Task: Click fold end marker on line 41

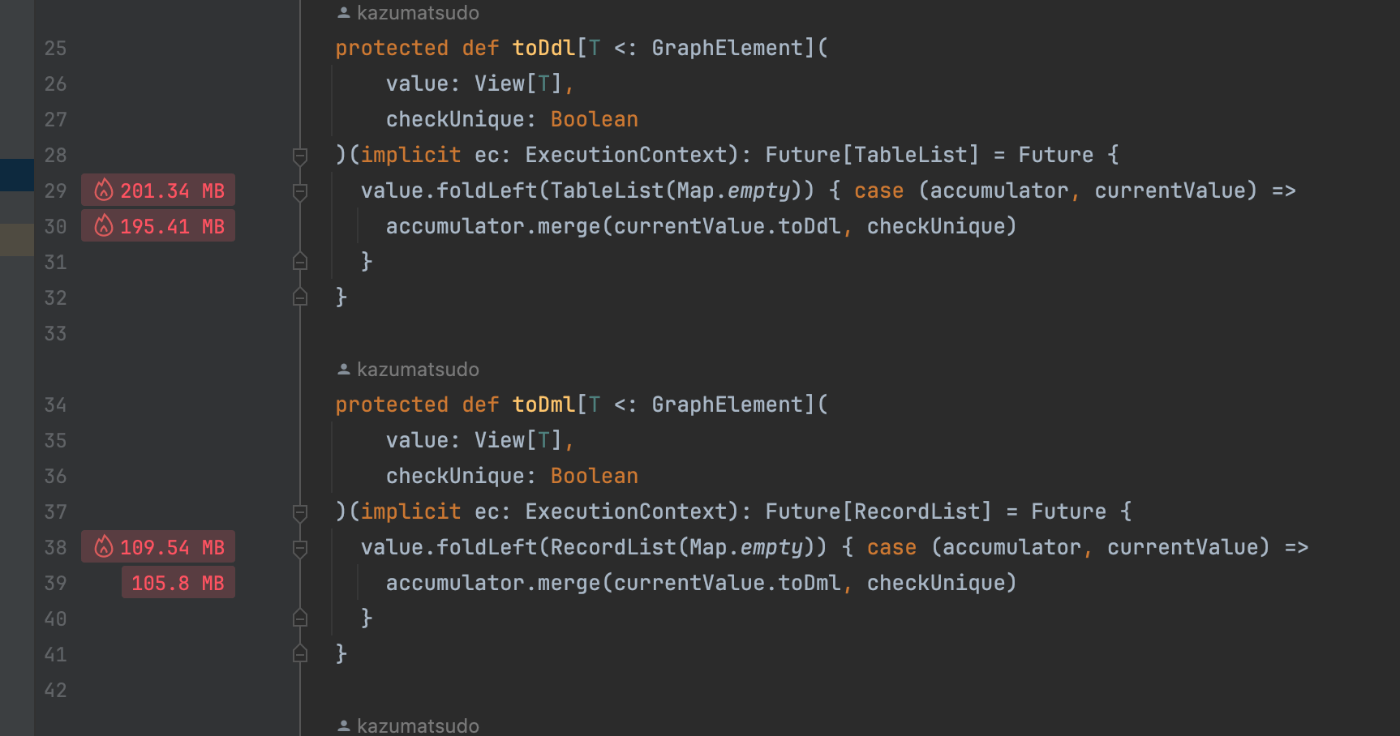Action: 299,654
